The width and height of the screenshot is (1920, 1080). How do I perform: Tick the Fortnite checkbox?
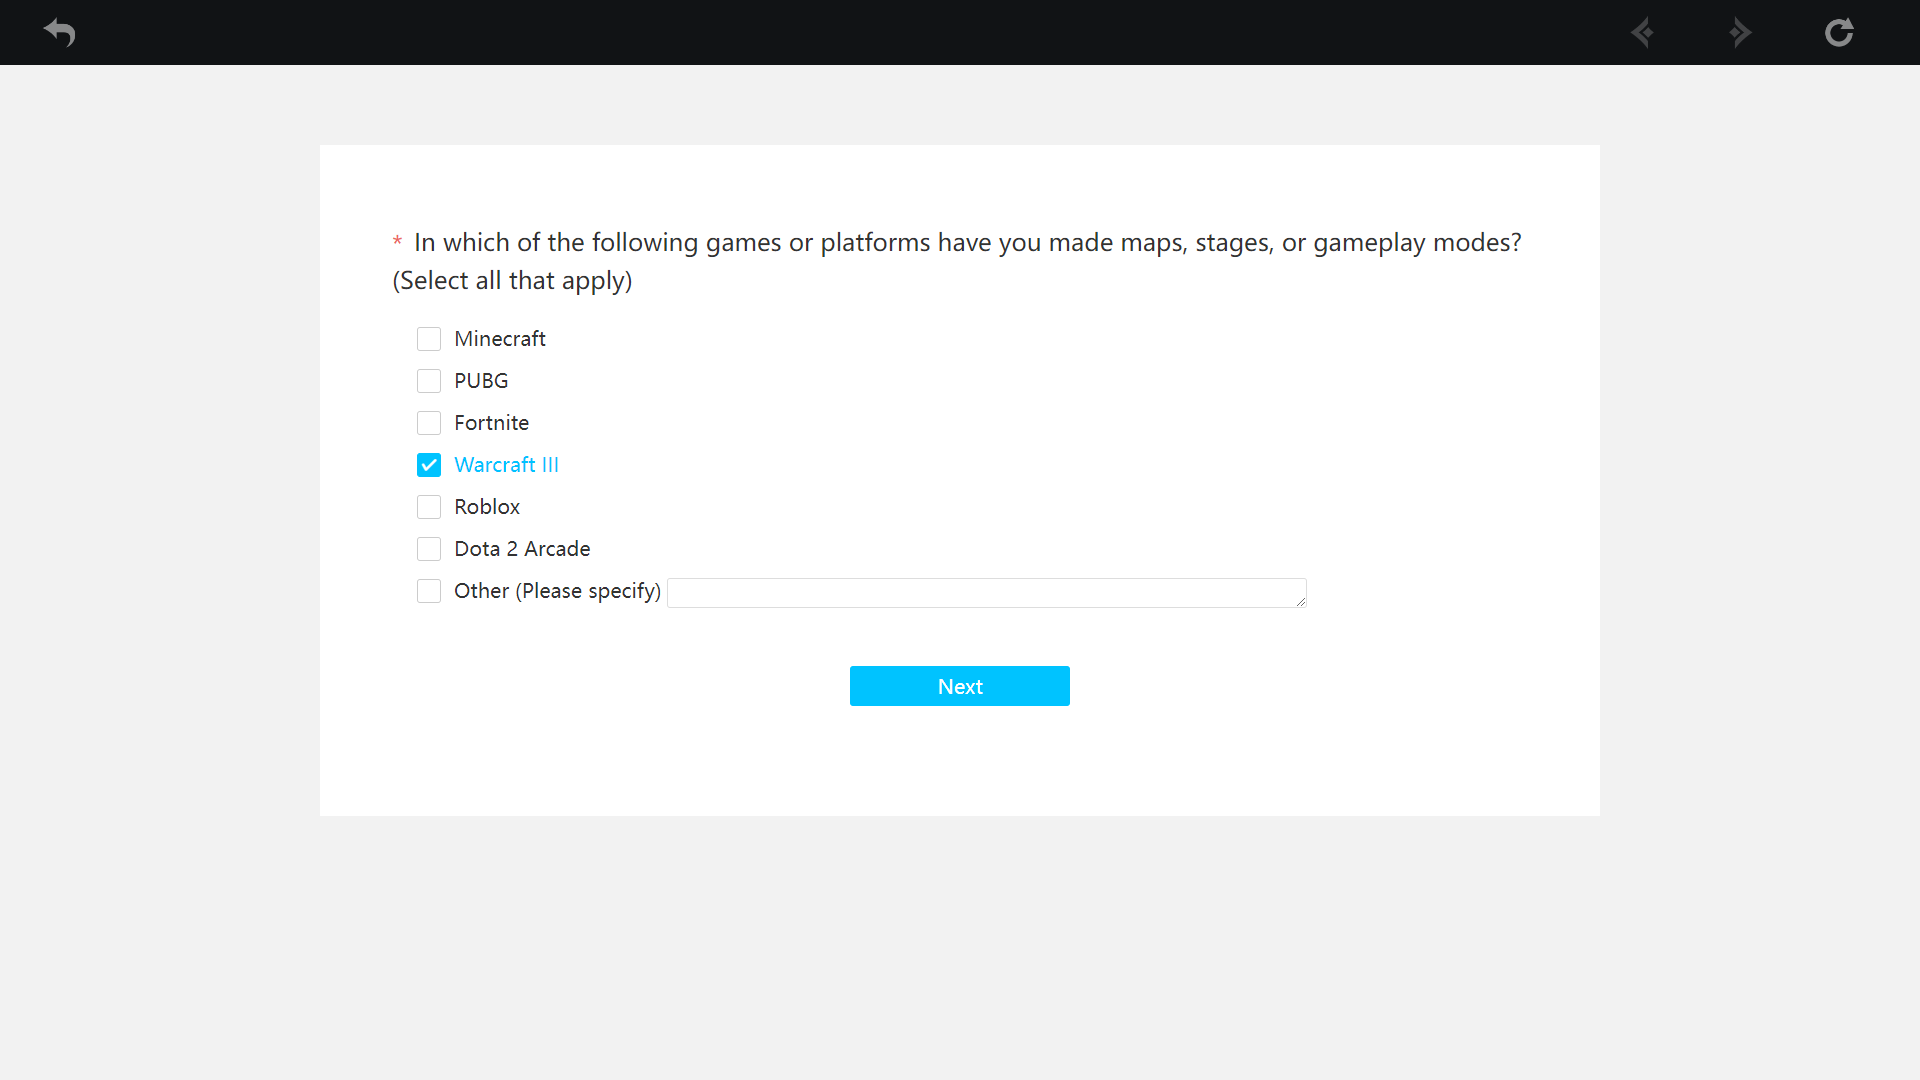[x=429, y=423]
